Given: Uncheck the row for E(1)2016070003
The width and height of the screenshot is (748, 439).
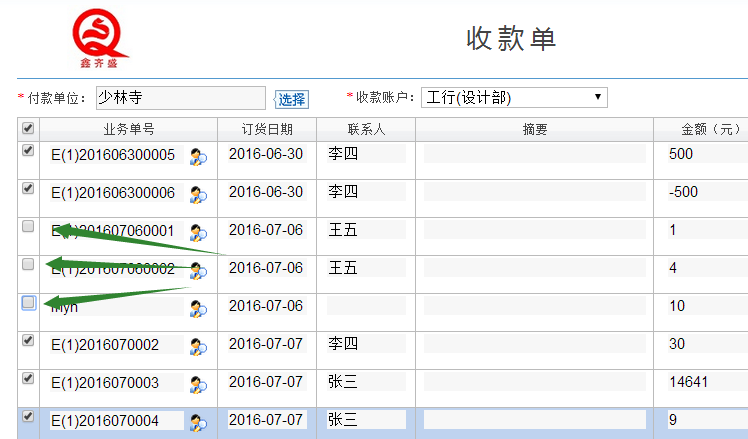Looking at the screenshot, I should pyautogui.click(x=28, y=378).
